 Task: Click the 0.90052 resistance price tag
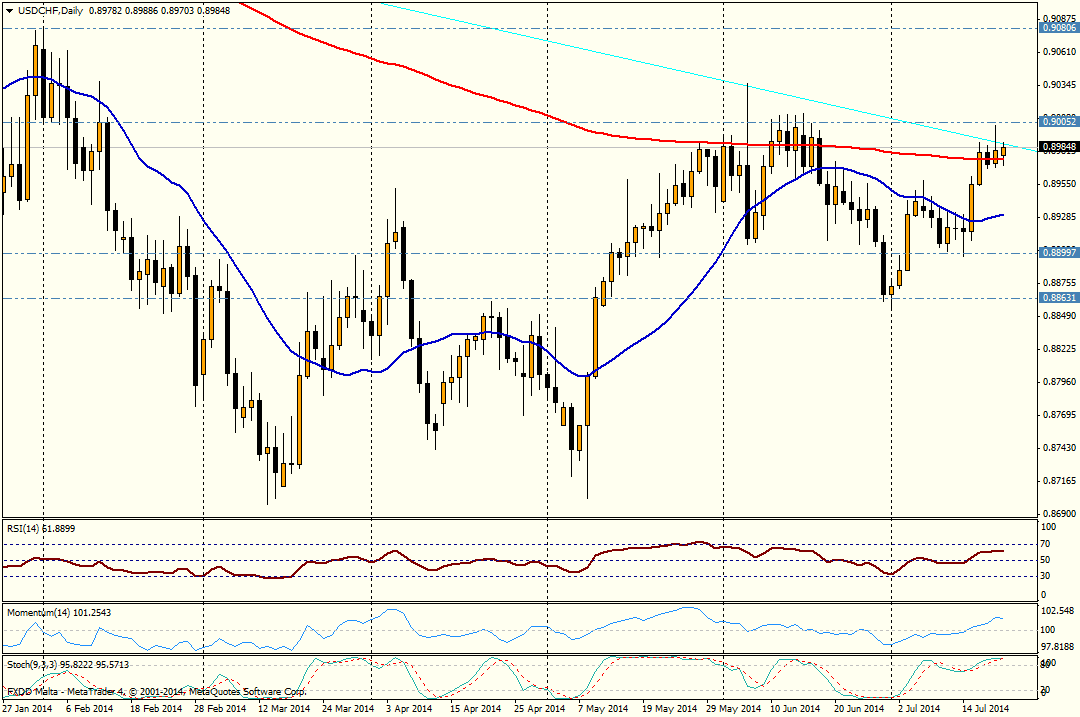click(x=1058, y=121)
